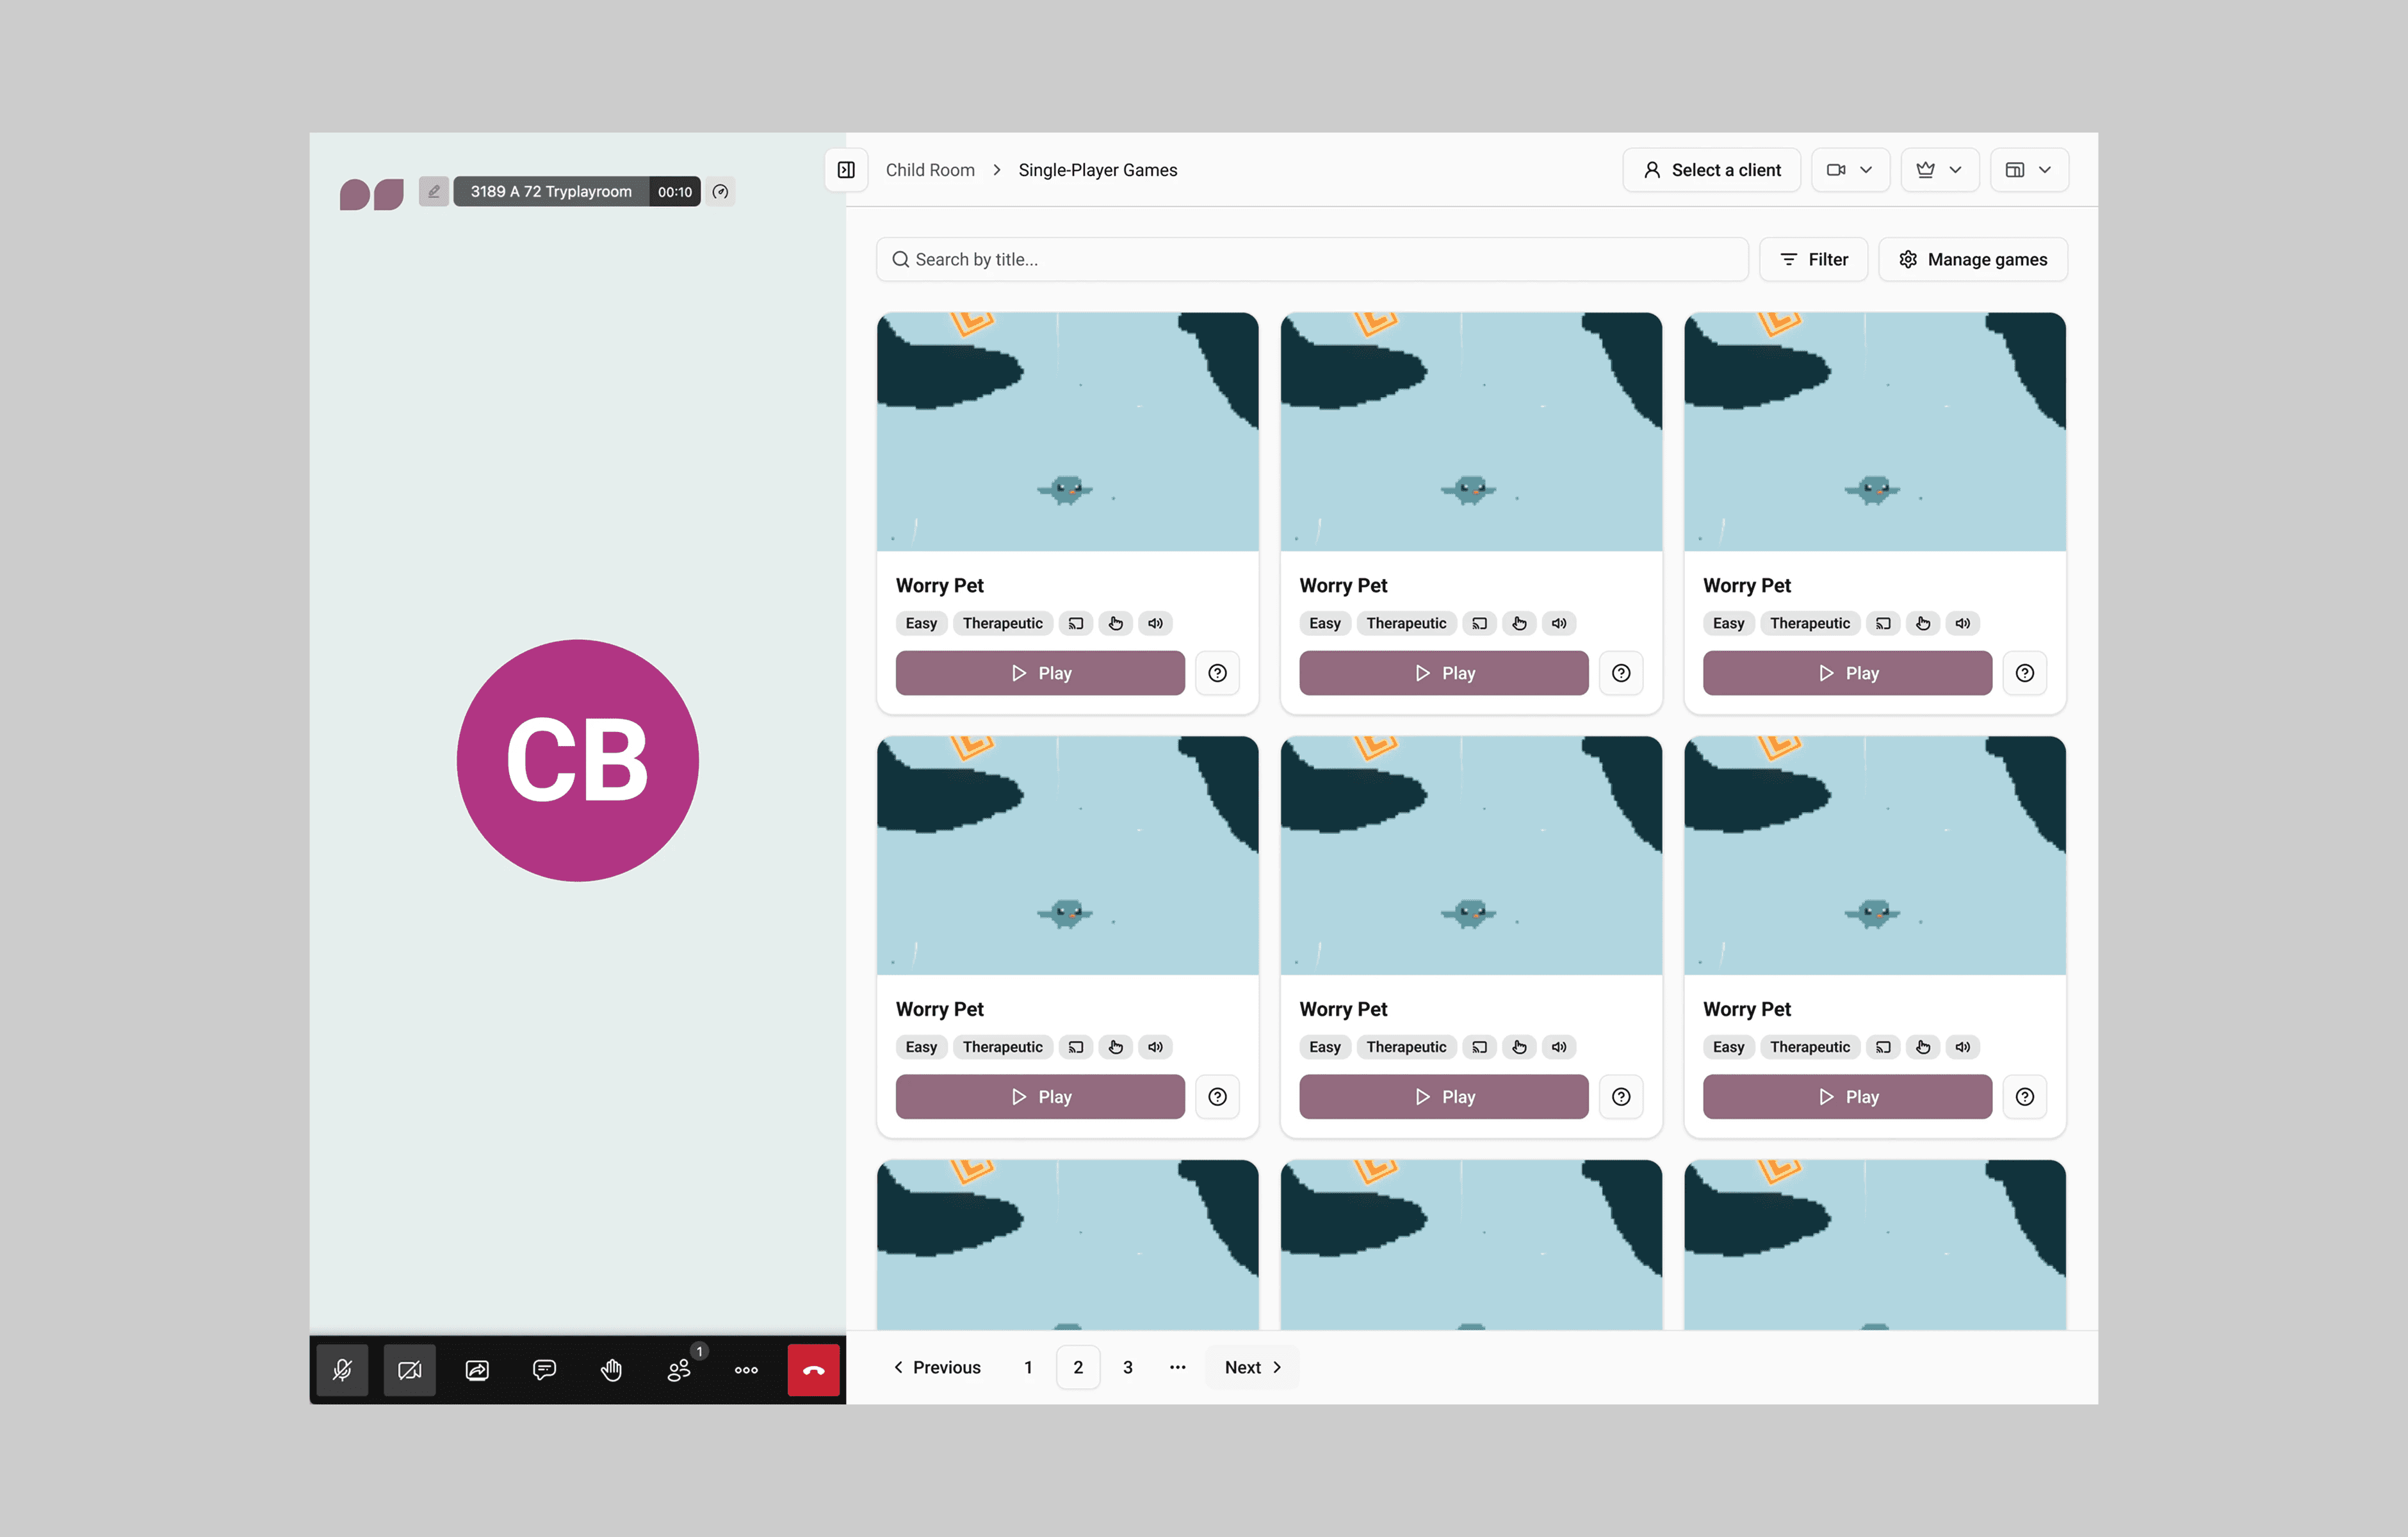Open the participants list icon
The height and width of the screenshot is (1537, 2408).
[679, 1369]
